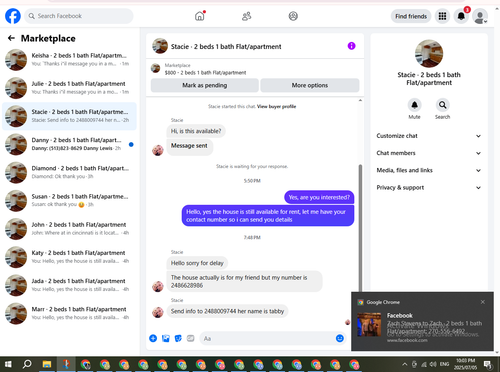The image size is (500, 372).
Task: Open Jada's conversation
Action: pyautogui.click(x=69, y=285)
